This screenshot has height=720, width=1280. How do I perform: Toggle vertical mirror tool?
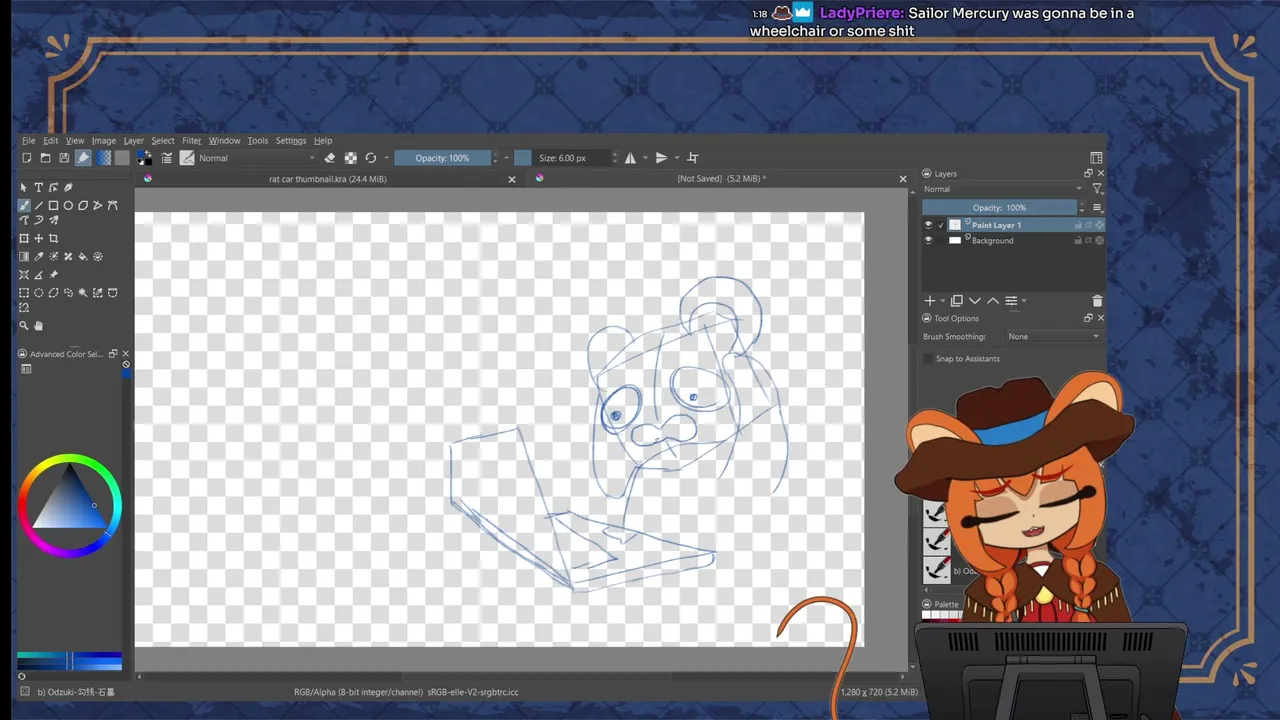[x=661, y=158]
